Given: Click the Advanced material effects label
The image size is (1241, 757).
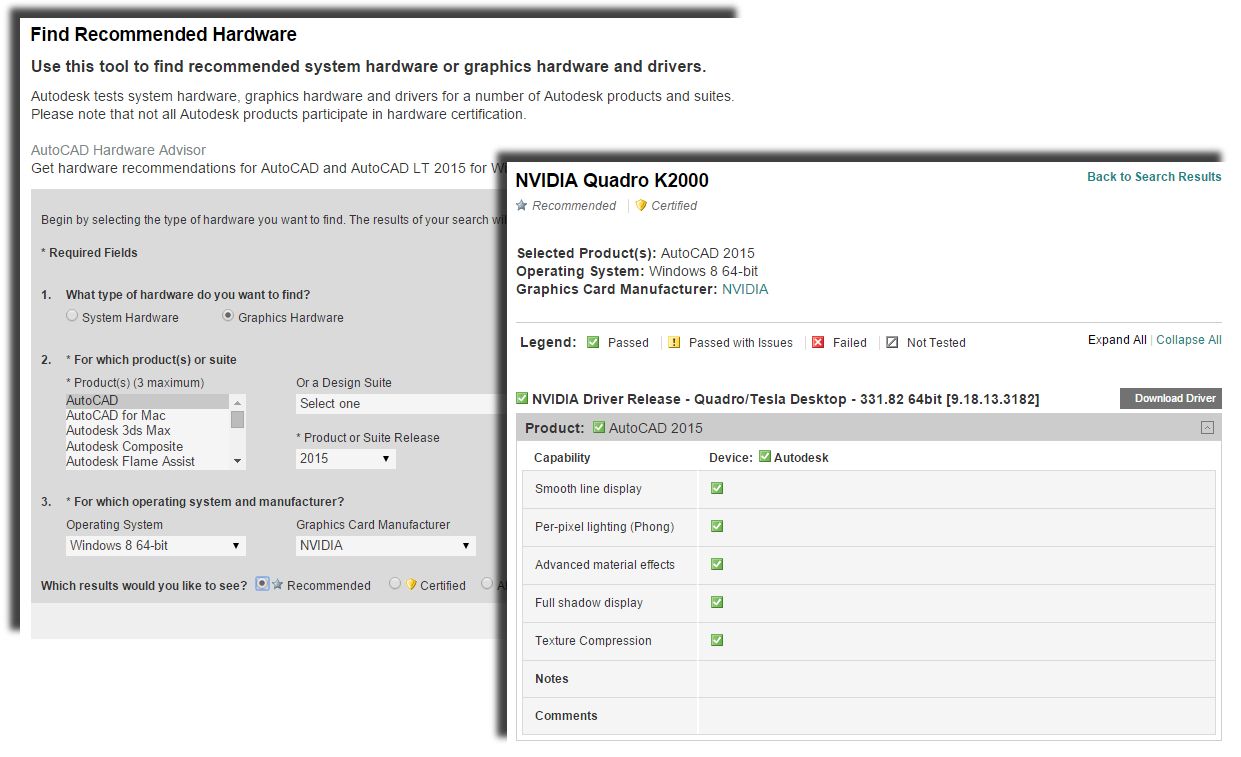Looking at the screenshot, I should [x=604, y=565].
